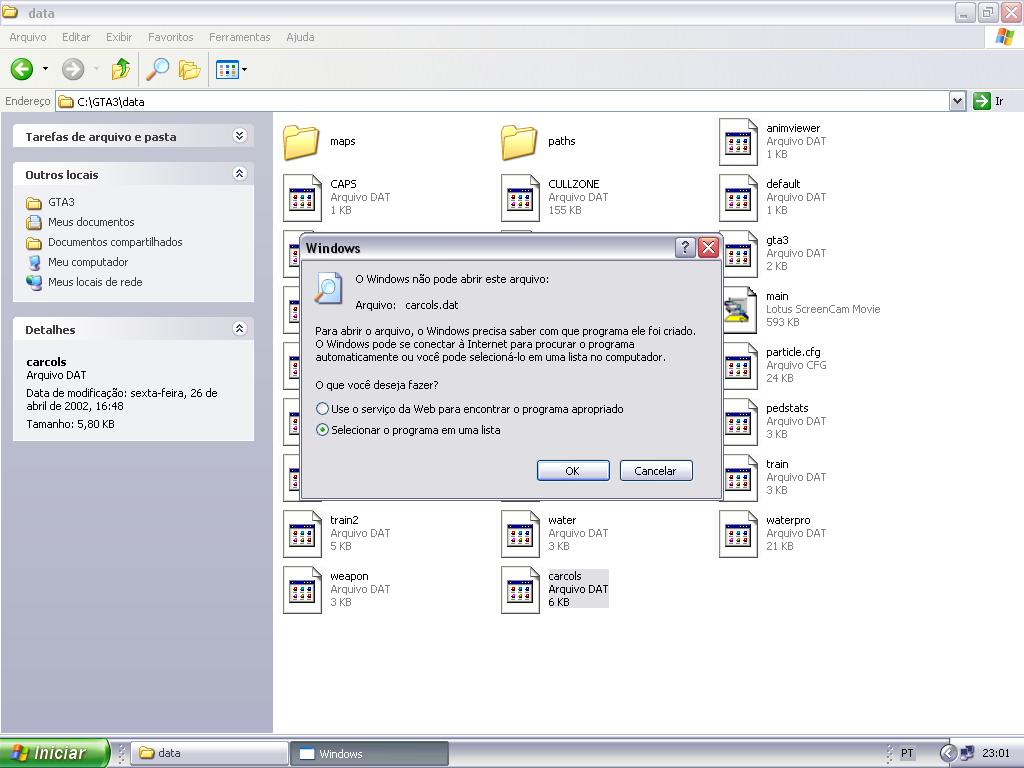
Task: Open the Exibir menu
Action: click(119, 37)
